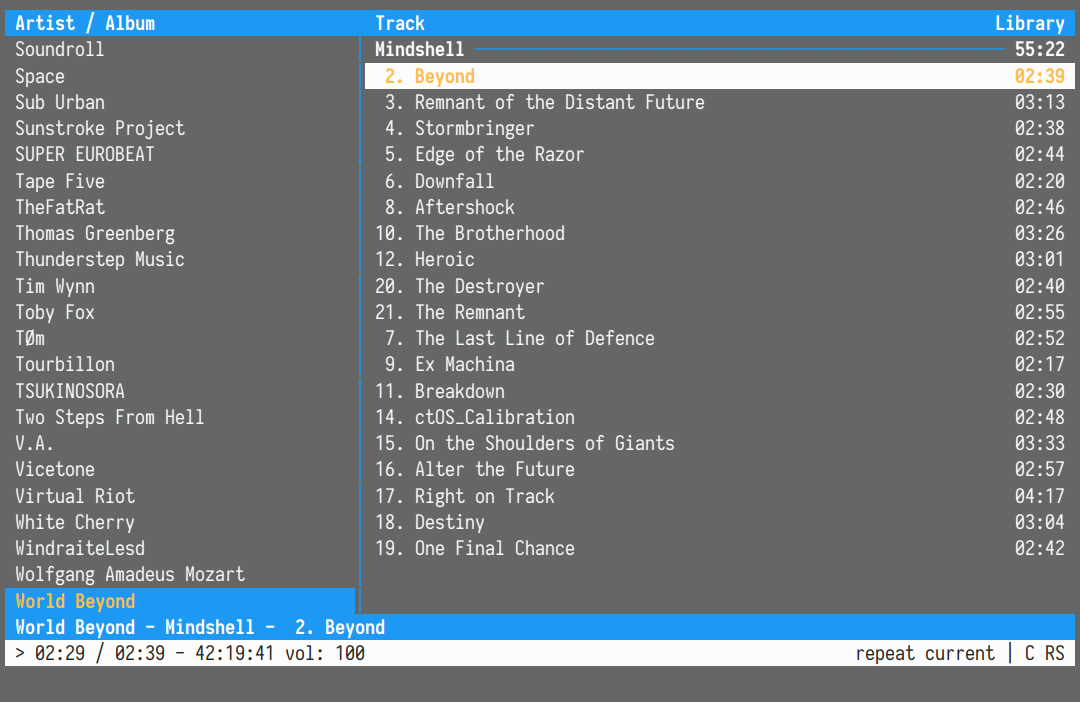Play the track Destiny

(x=449, y=522)
